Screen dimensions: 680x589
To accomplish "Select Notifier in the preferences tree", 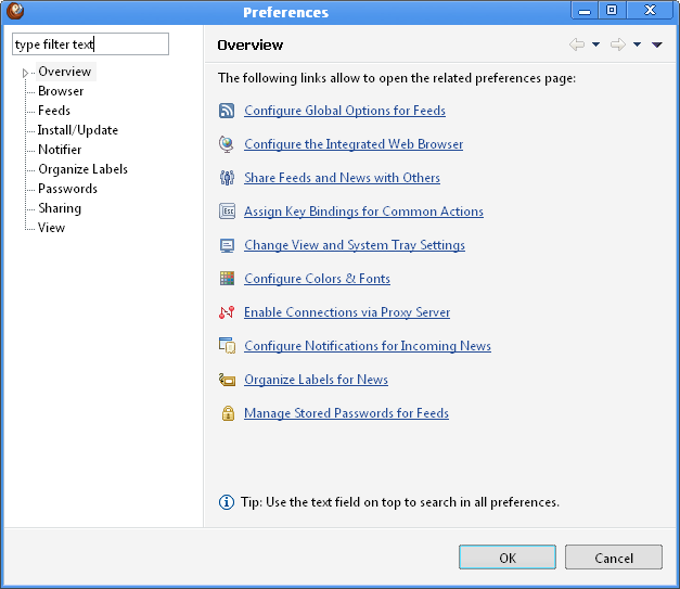I will coord(60,150).
